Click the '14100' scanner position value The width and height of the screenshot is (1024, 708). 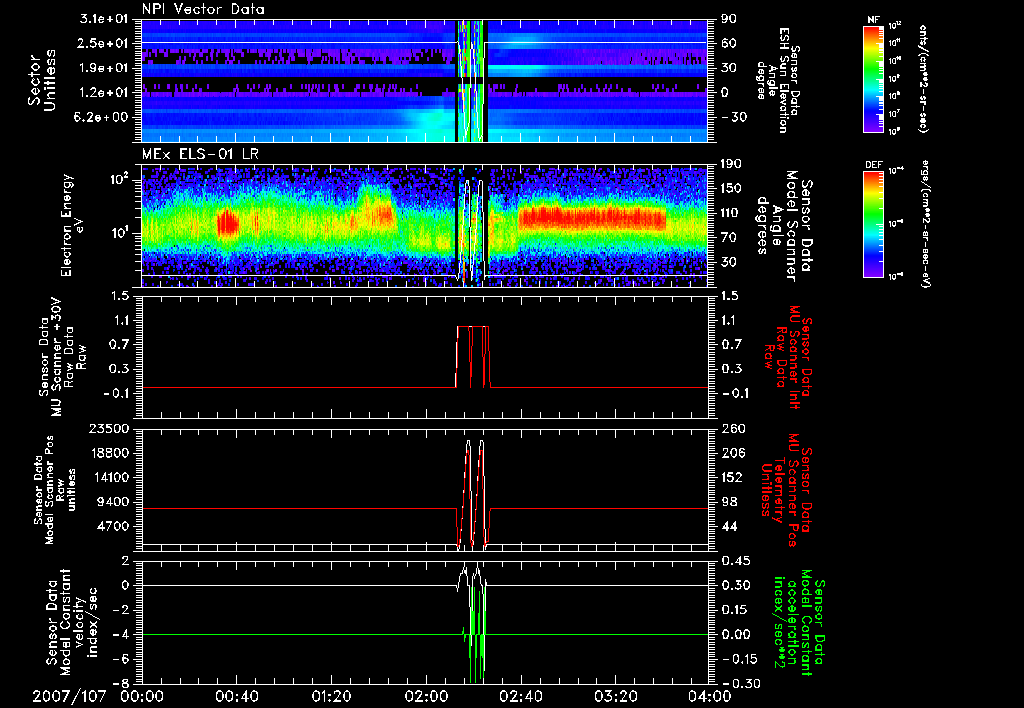[110, 477]
